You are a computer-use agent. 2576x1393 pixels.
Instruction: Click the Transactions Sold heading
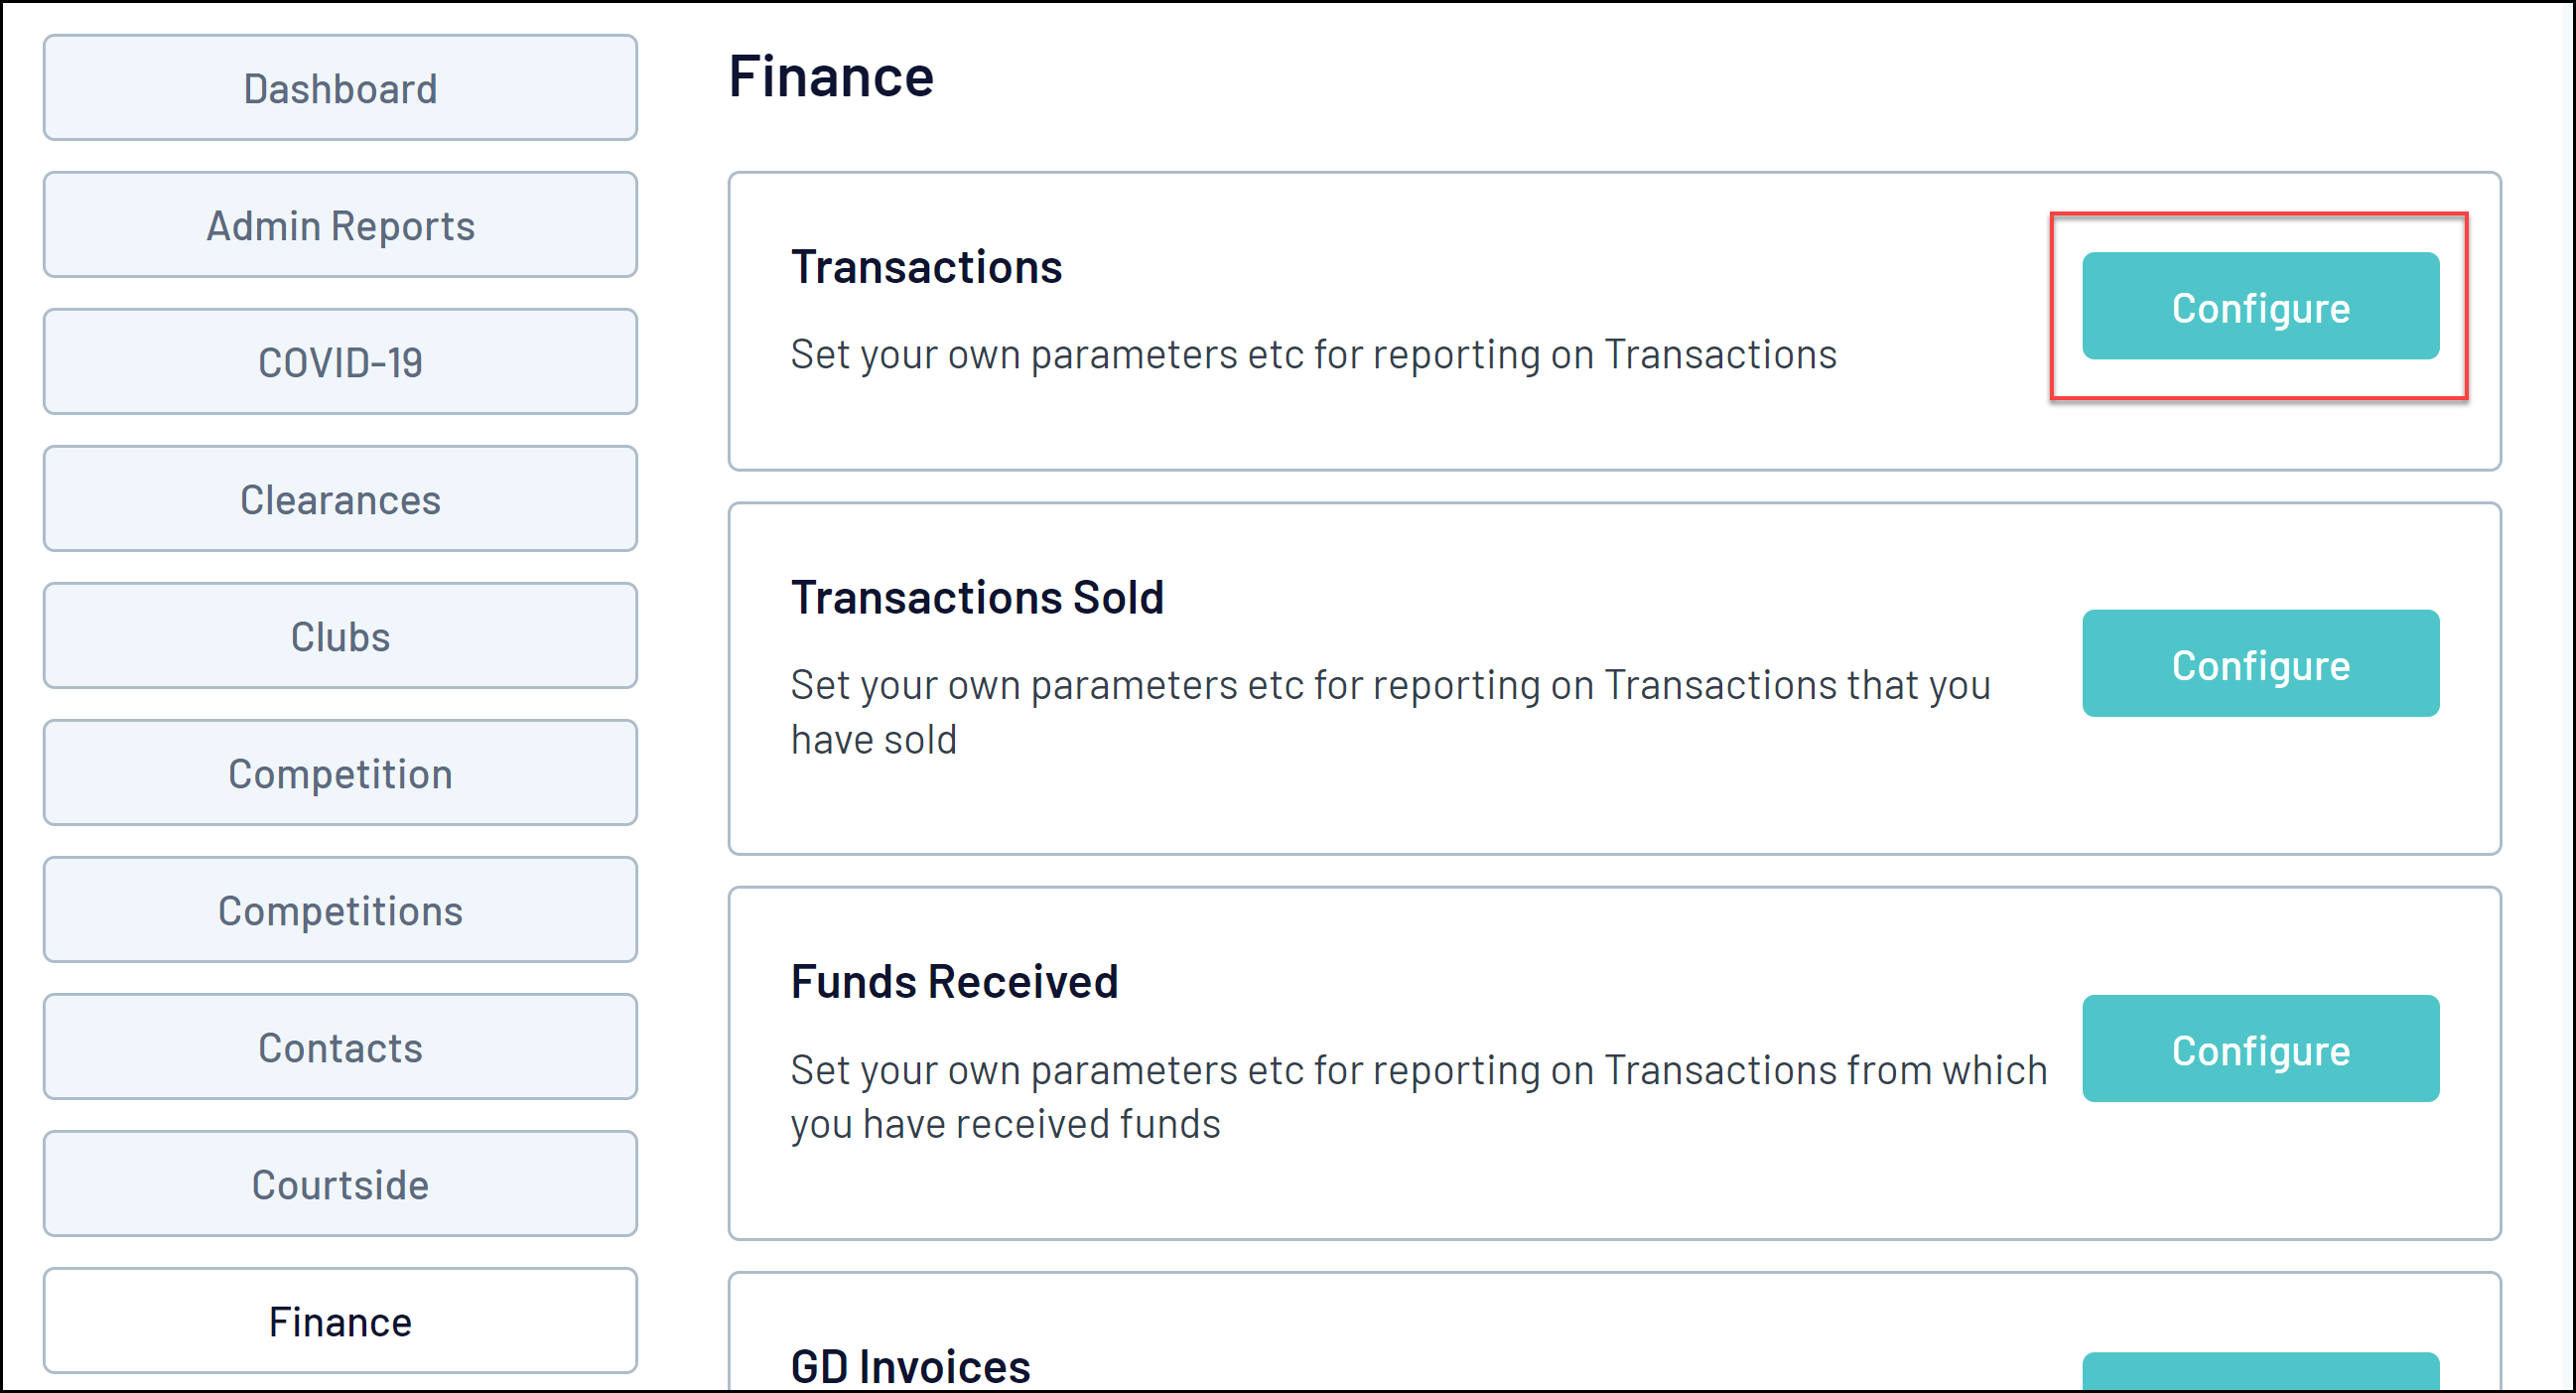pos(977,597)
